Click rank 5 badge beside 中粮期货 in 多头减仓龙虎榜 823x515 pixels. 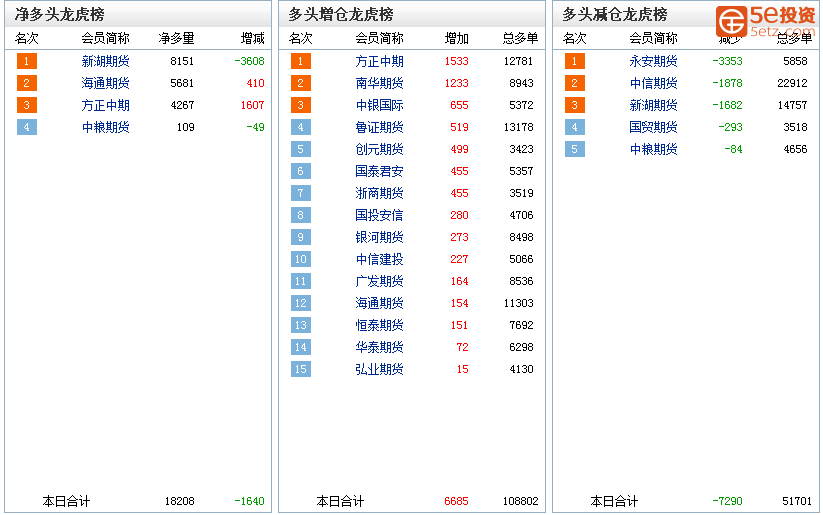pyautogui.click(x=575, y=150)
